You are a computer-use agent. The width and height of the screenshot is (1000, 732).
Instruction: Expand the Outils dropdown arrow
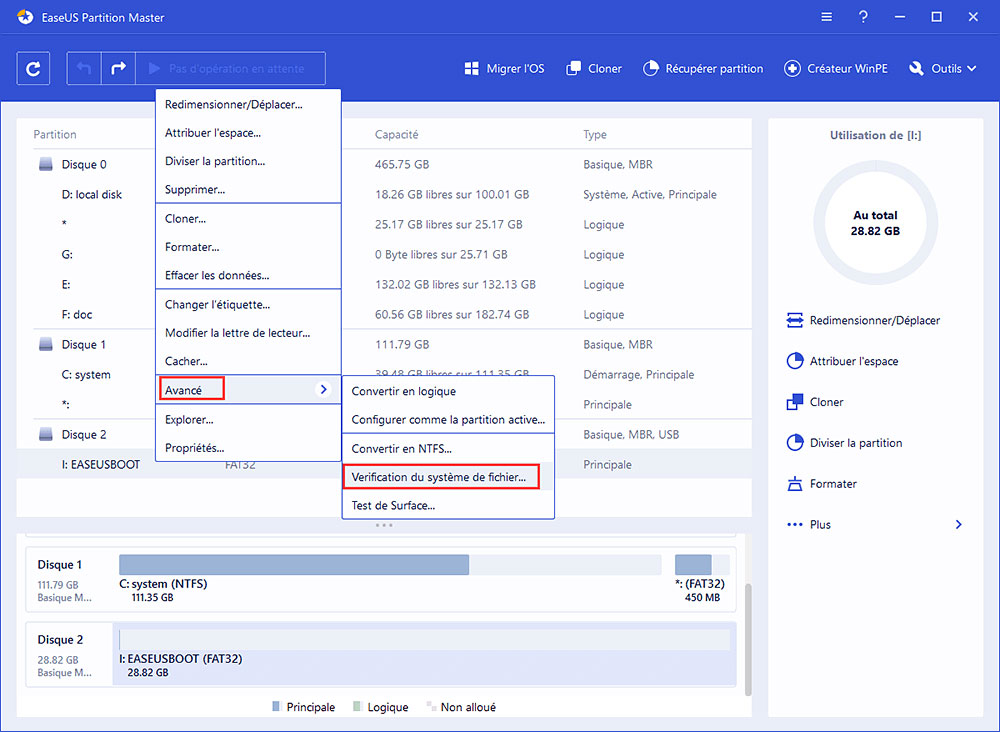pos(971,68)
